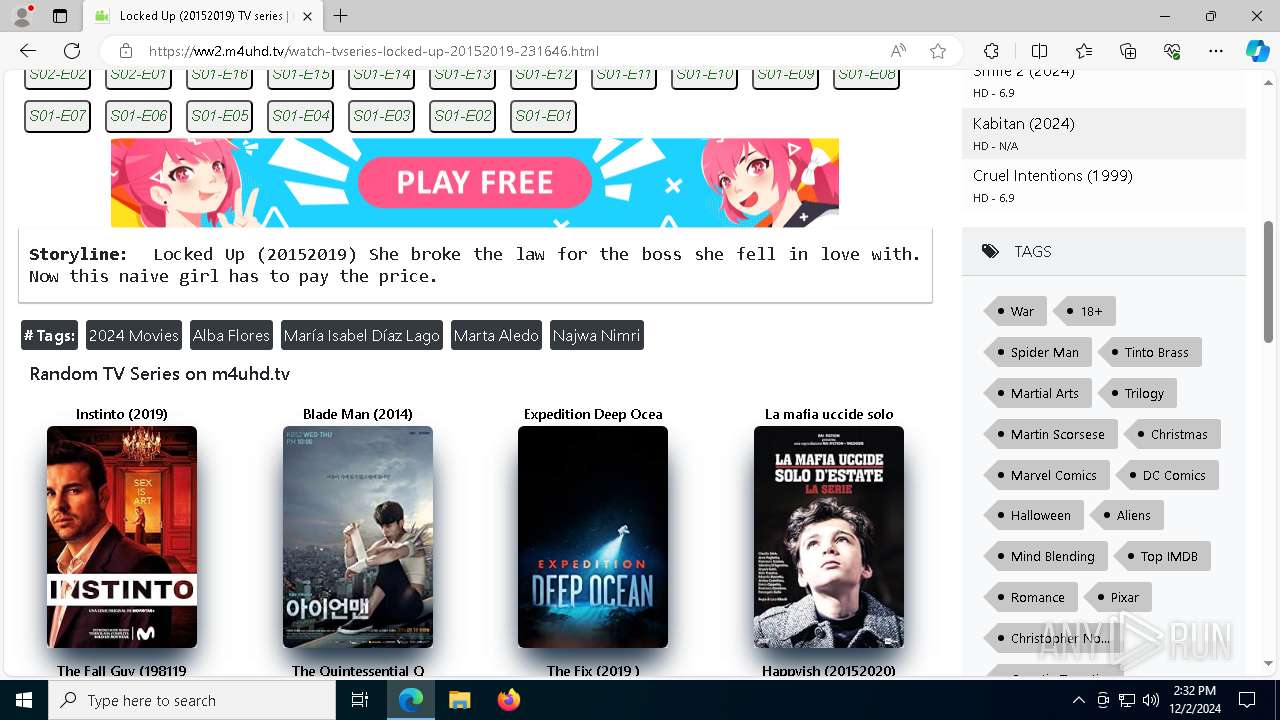Select the Romance tag
Screen dimensions: 1280x720
1030,597
